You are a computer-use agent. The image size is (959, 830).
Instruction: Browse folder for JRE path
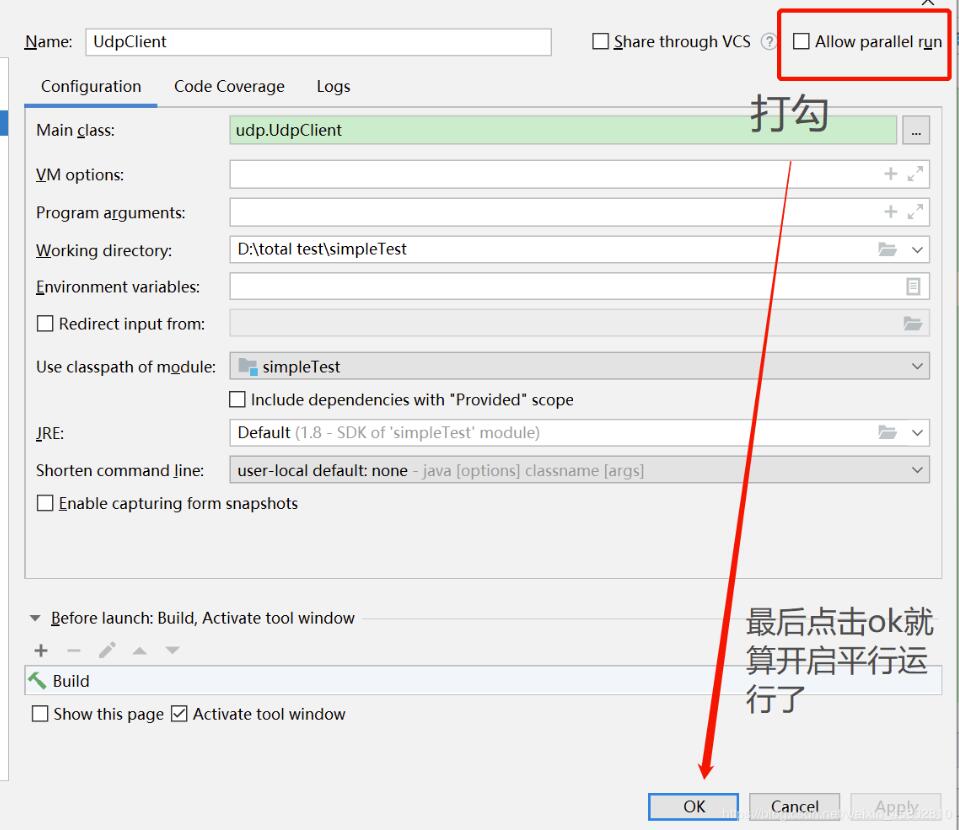coord(887,432)
